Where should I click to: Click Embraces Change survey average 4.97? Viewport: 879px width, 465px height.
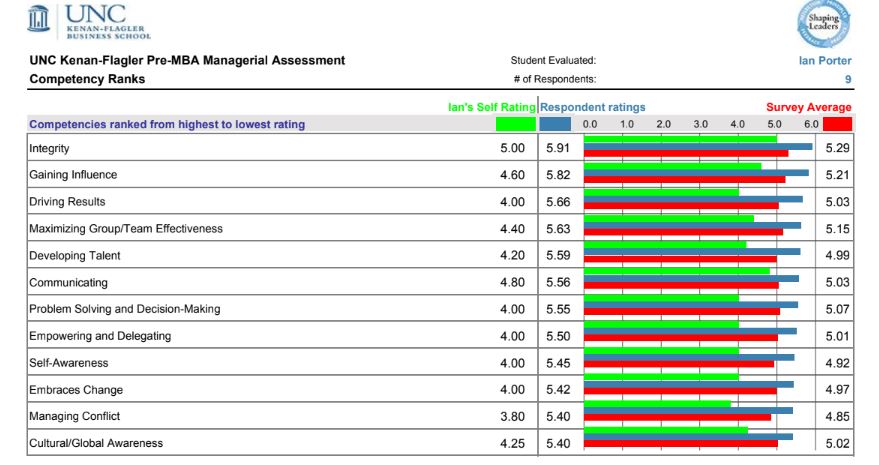(838, 389)
